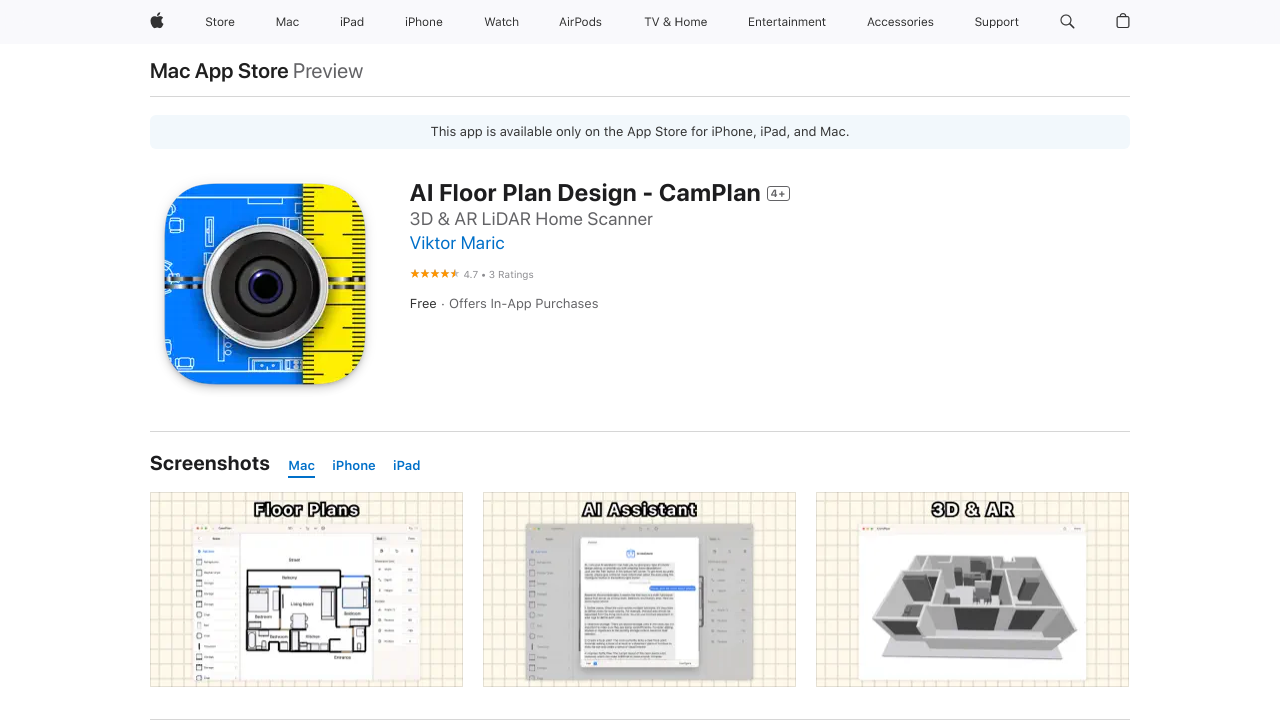Open the iPhone nav menu item

(x=424, y=22)
